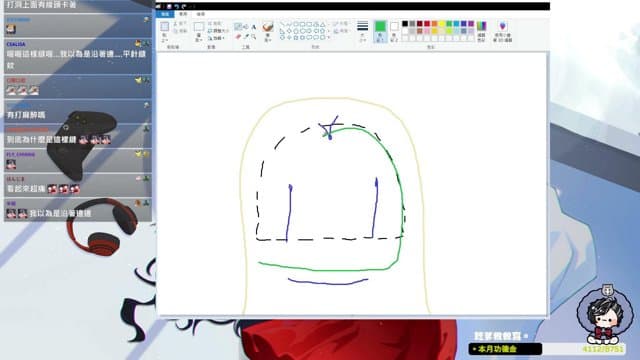Choose the lime palette color in second row
640x360 pixels.
[449, 31]
